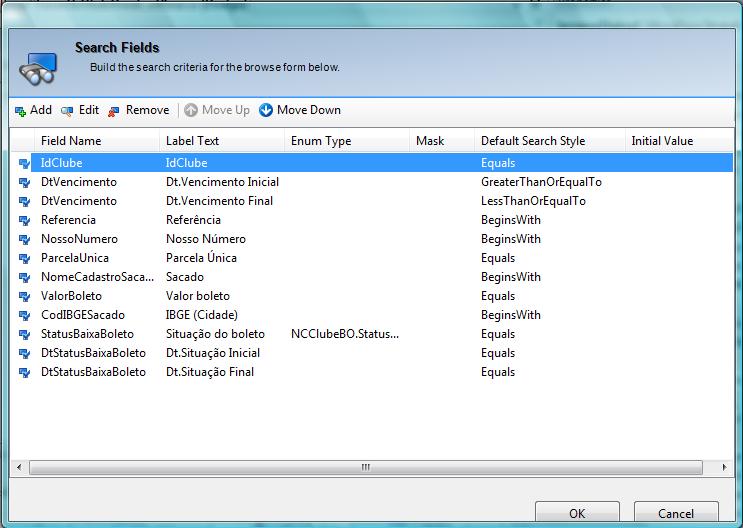Sort by the Label Text column header
743x528 pixels.
click(x=192, y=141)
